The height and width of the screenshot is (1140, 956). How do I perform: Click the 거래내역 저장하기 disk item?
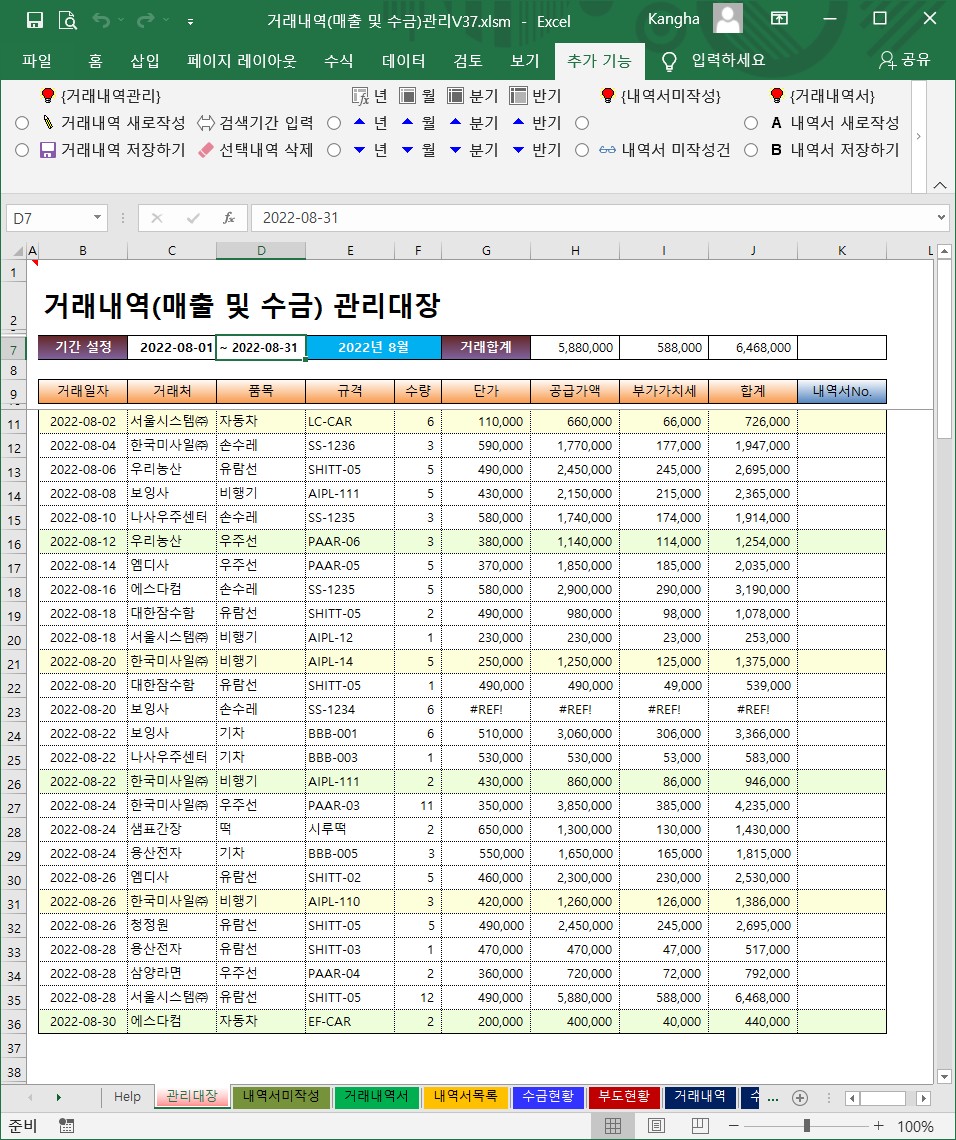coord(113,150)
